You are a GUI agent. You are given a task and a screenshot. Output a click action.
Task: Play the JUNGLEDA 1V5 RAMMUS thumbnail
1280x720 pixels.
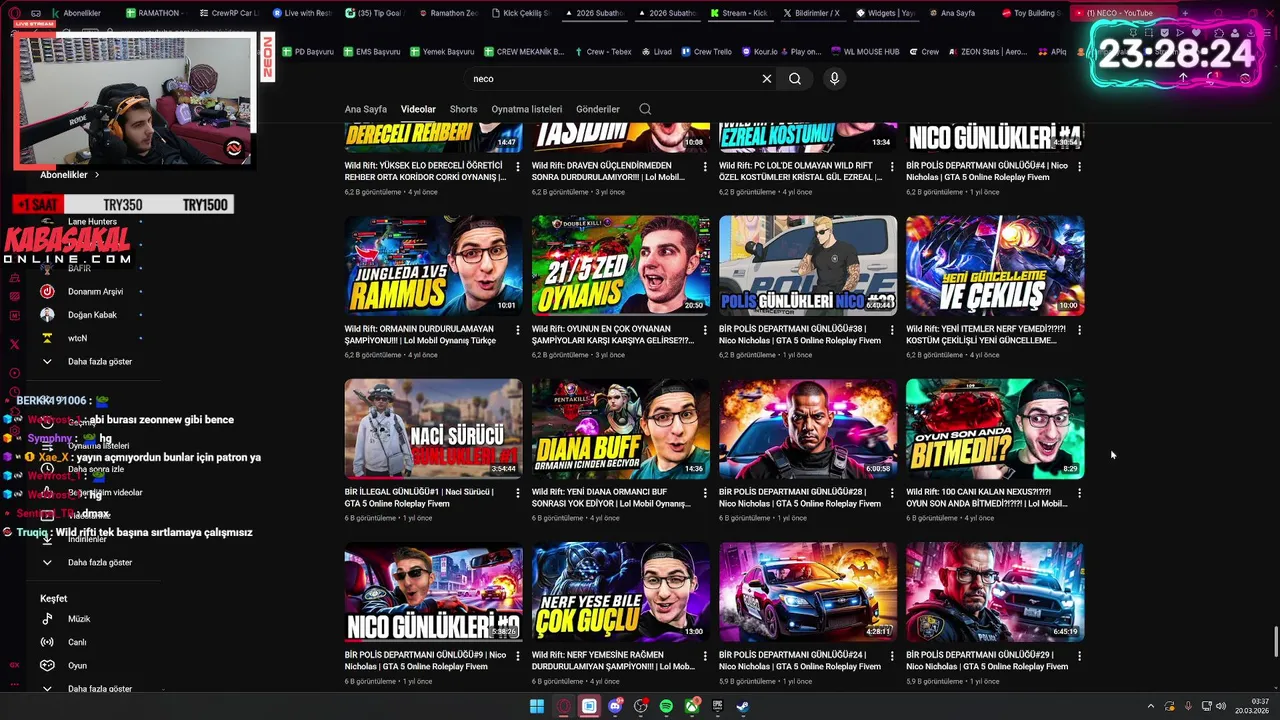[433, 266]
